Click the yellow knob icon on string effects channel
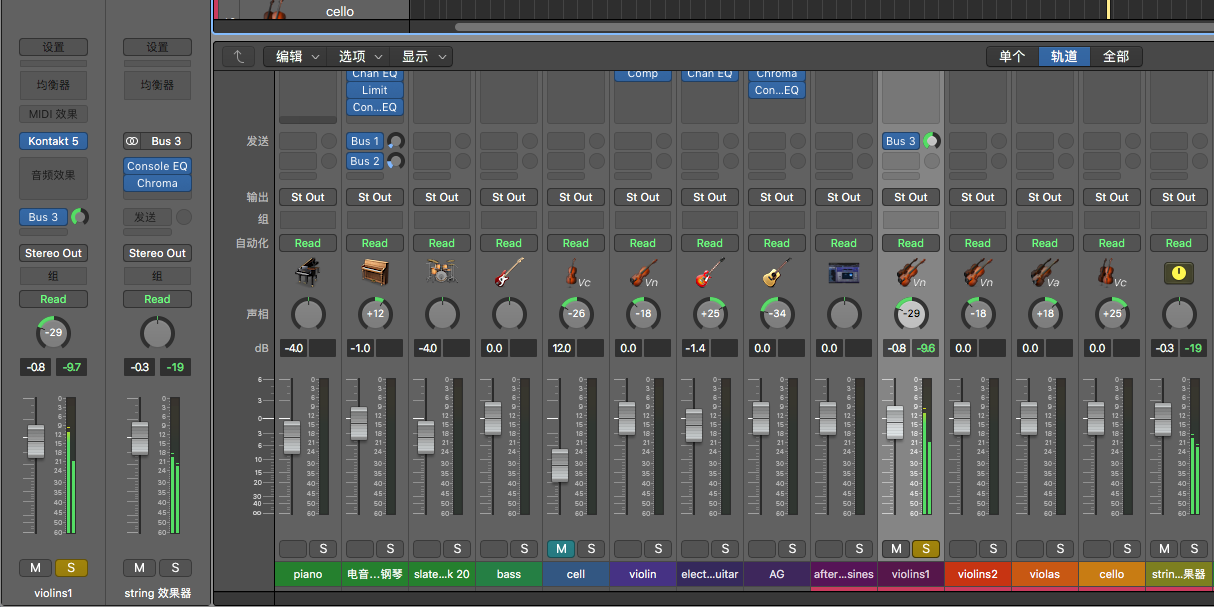This screenshot has height=607, width=1214. (1178, 273)
